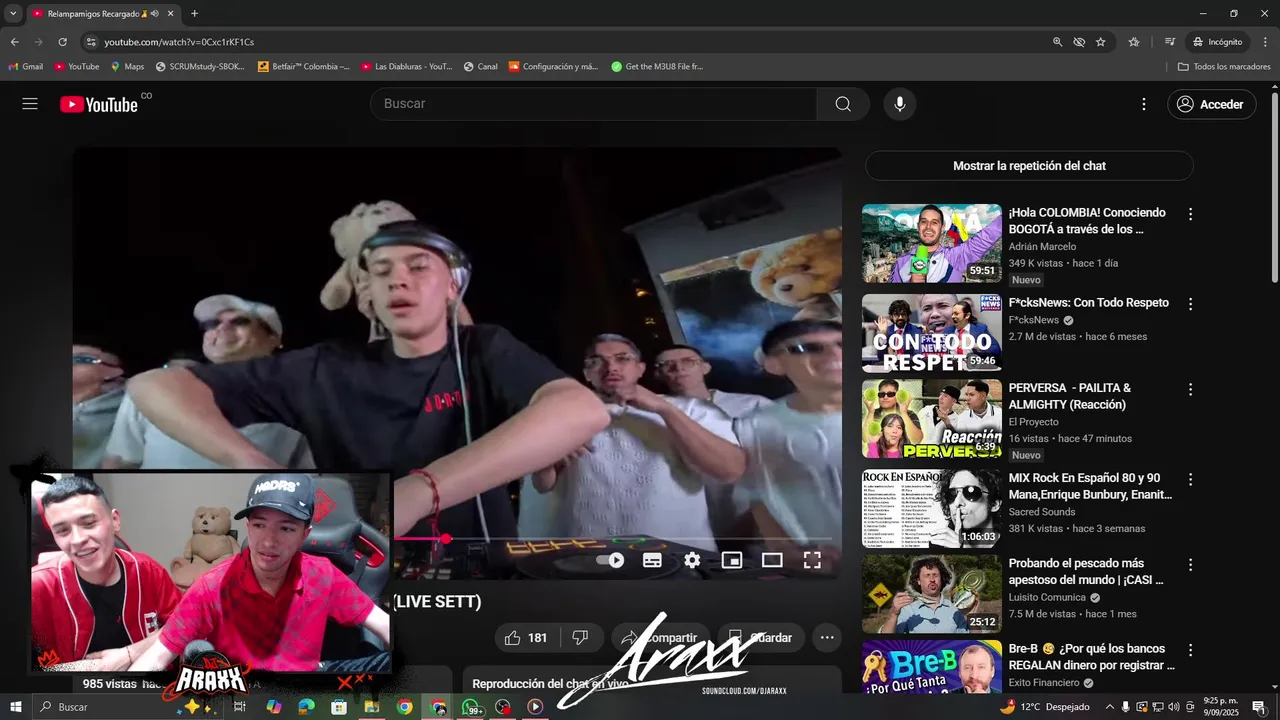The height and width of the screenshot is (720, 1280).
Task: Open the Maps bookmark
Action: tap(127, 67)
